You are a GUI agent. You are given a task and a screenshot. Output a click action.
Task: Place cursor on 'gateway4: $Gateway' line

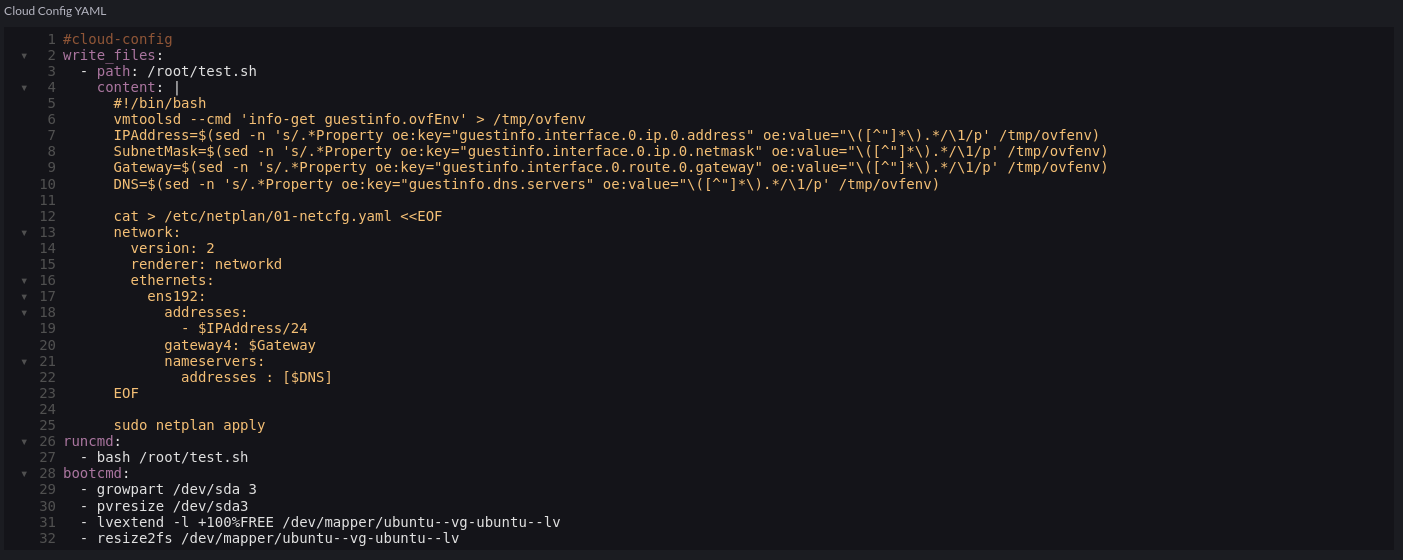pos(240,345)
